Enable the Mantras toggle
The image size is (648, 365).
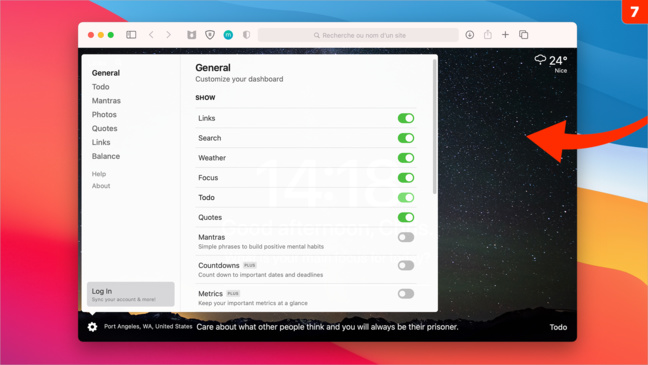[x=406, y=237]
